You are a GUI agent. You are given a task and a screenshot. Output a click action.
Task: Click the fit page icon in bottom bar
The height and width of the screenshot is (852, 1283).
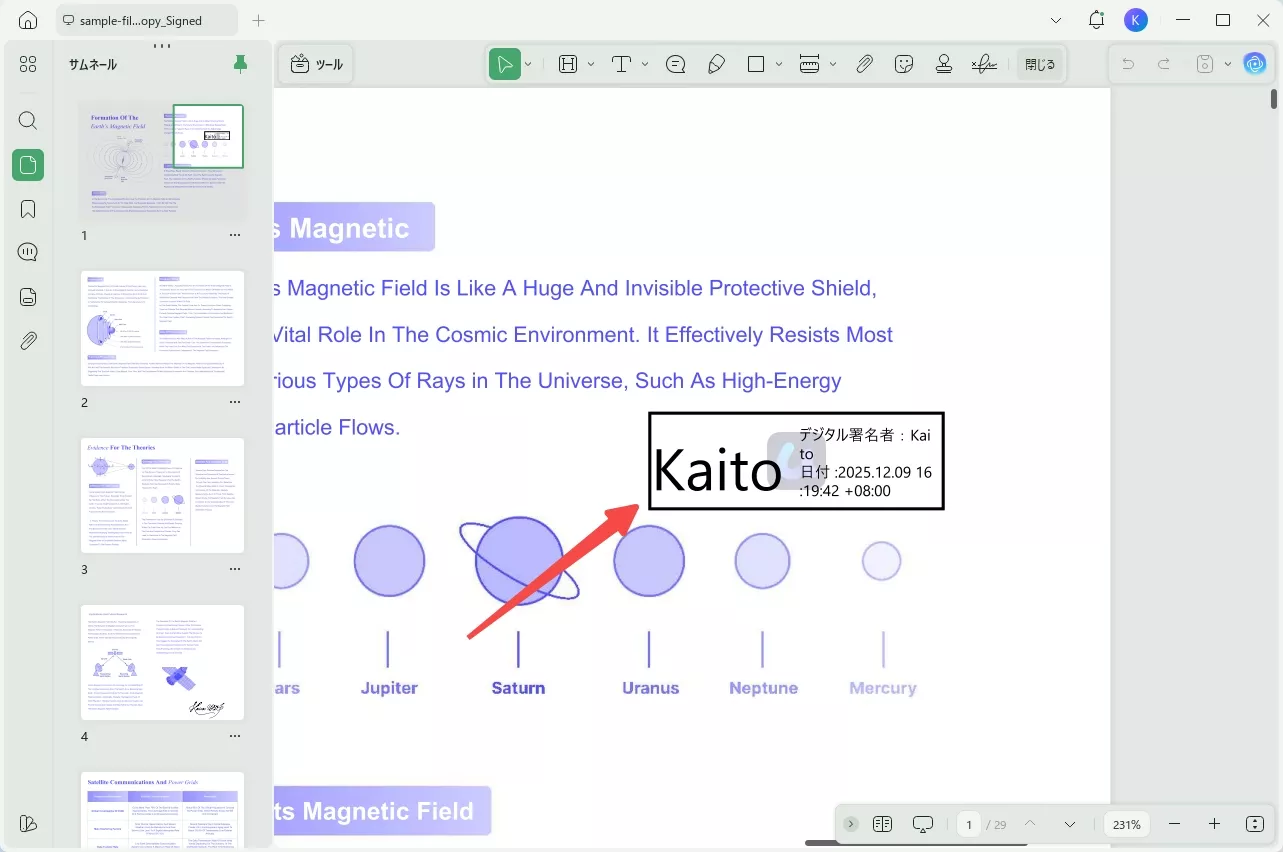(x=1255, y=824)
